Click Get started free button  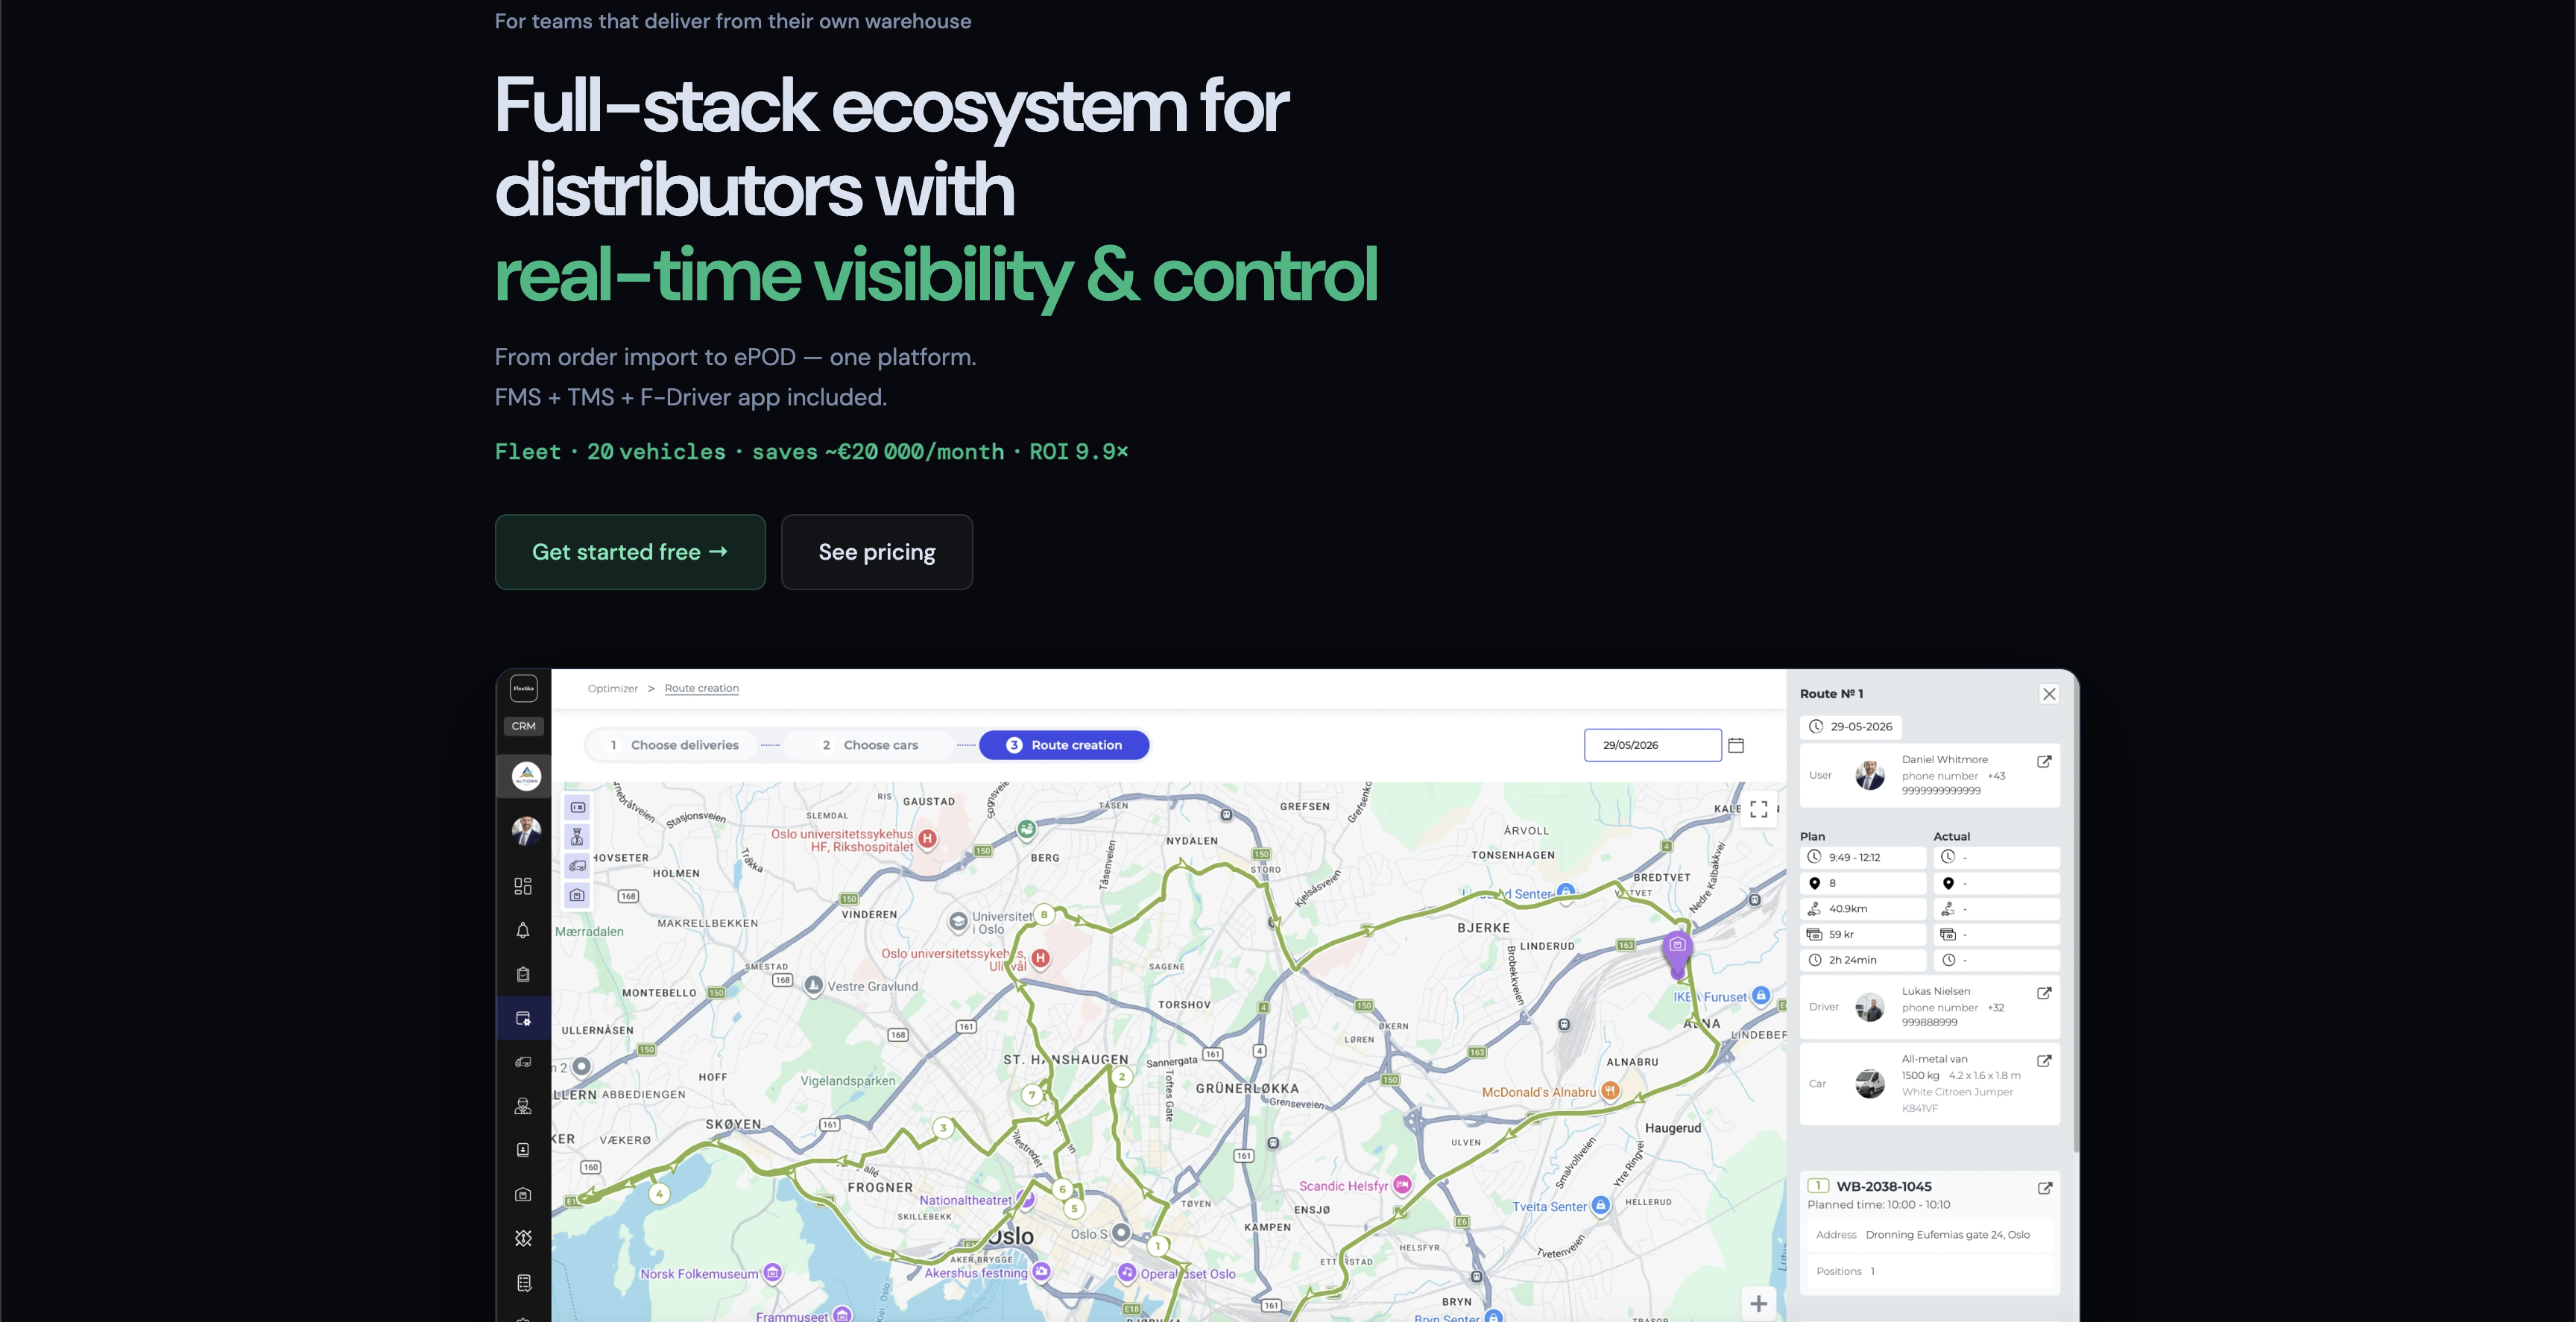630,552
